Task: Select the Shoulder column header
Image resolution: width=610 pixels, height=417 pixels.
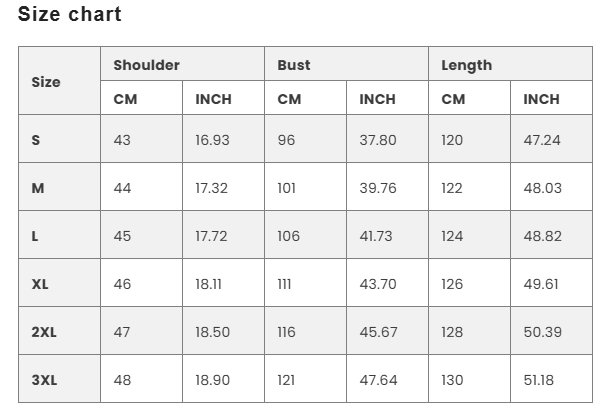Action: click(x=182, y=64)
